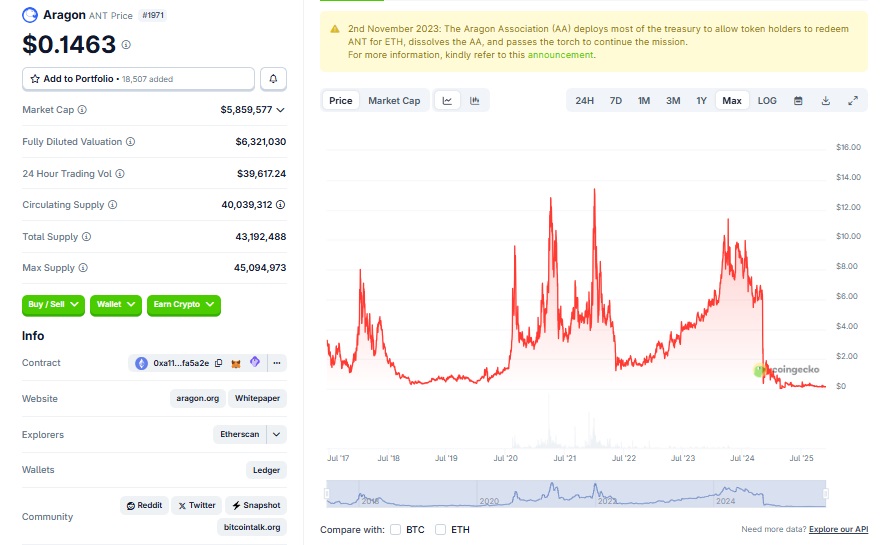
Task: Click the price alert bell icon
Action: pos(273,79)
